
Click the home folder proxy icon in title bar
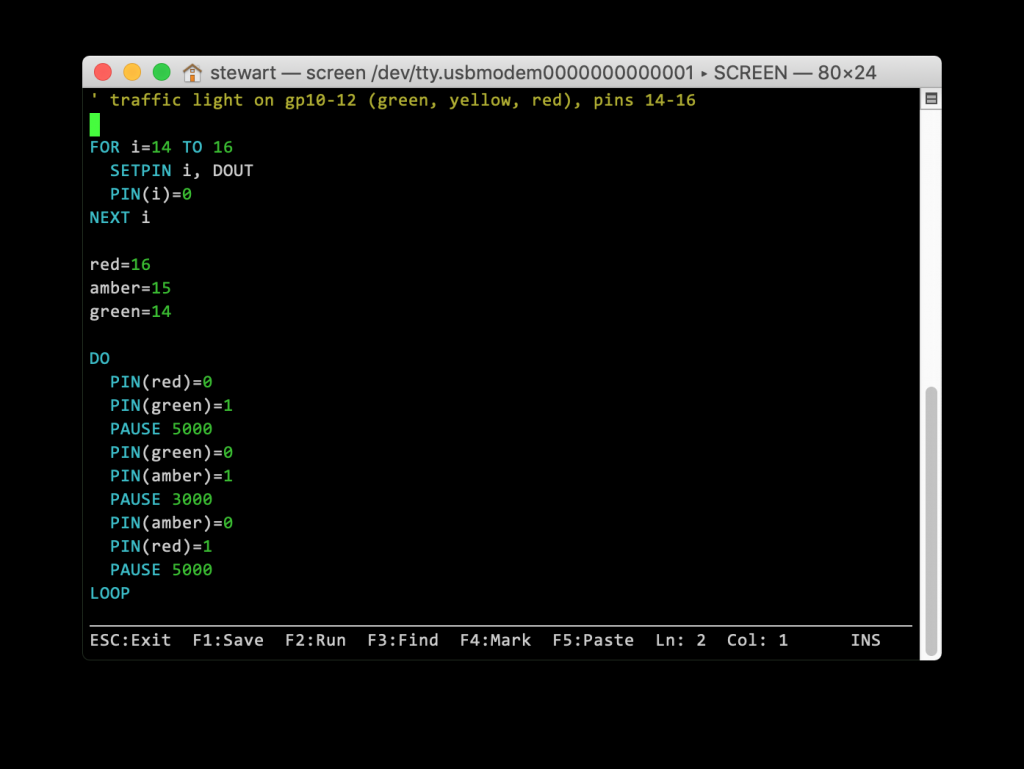pos(193,73)
